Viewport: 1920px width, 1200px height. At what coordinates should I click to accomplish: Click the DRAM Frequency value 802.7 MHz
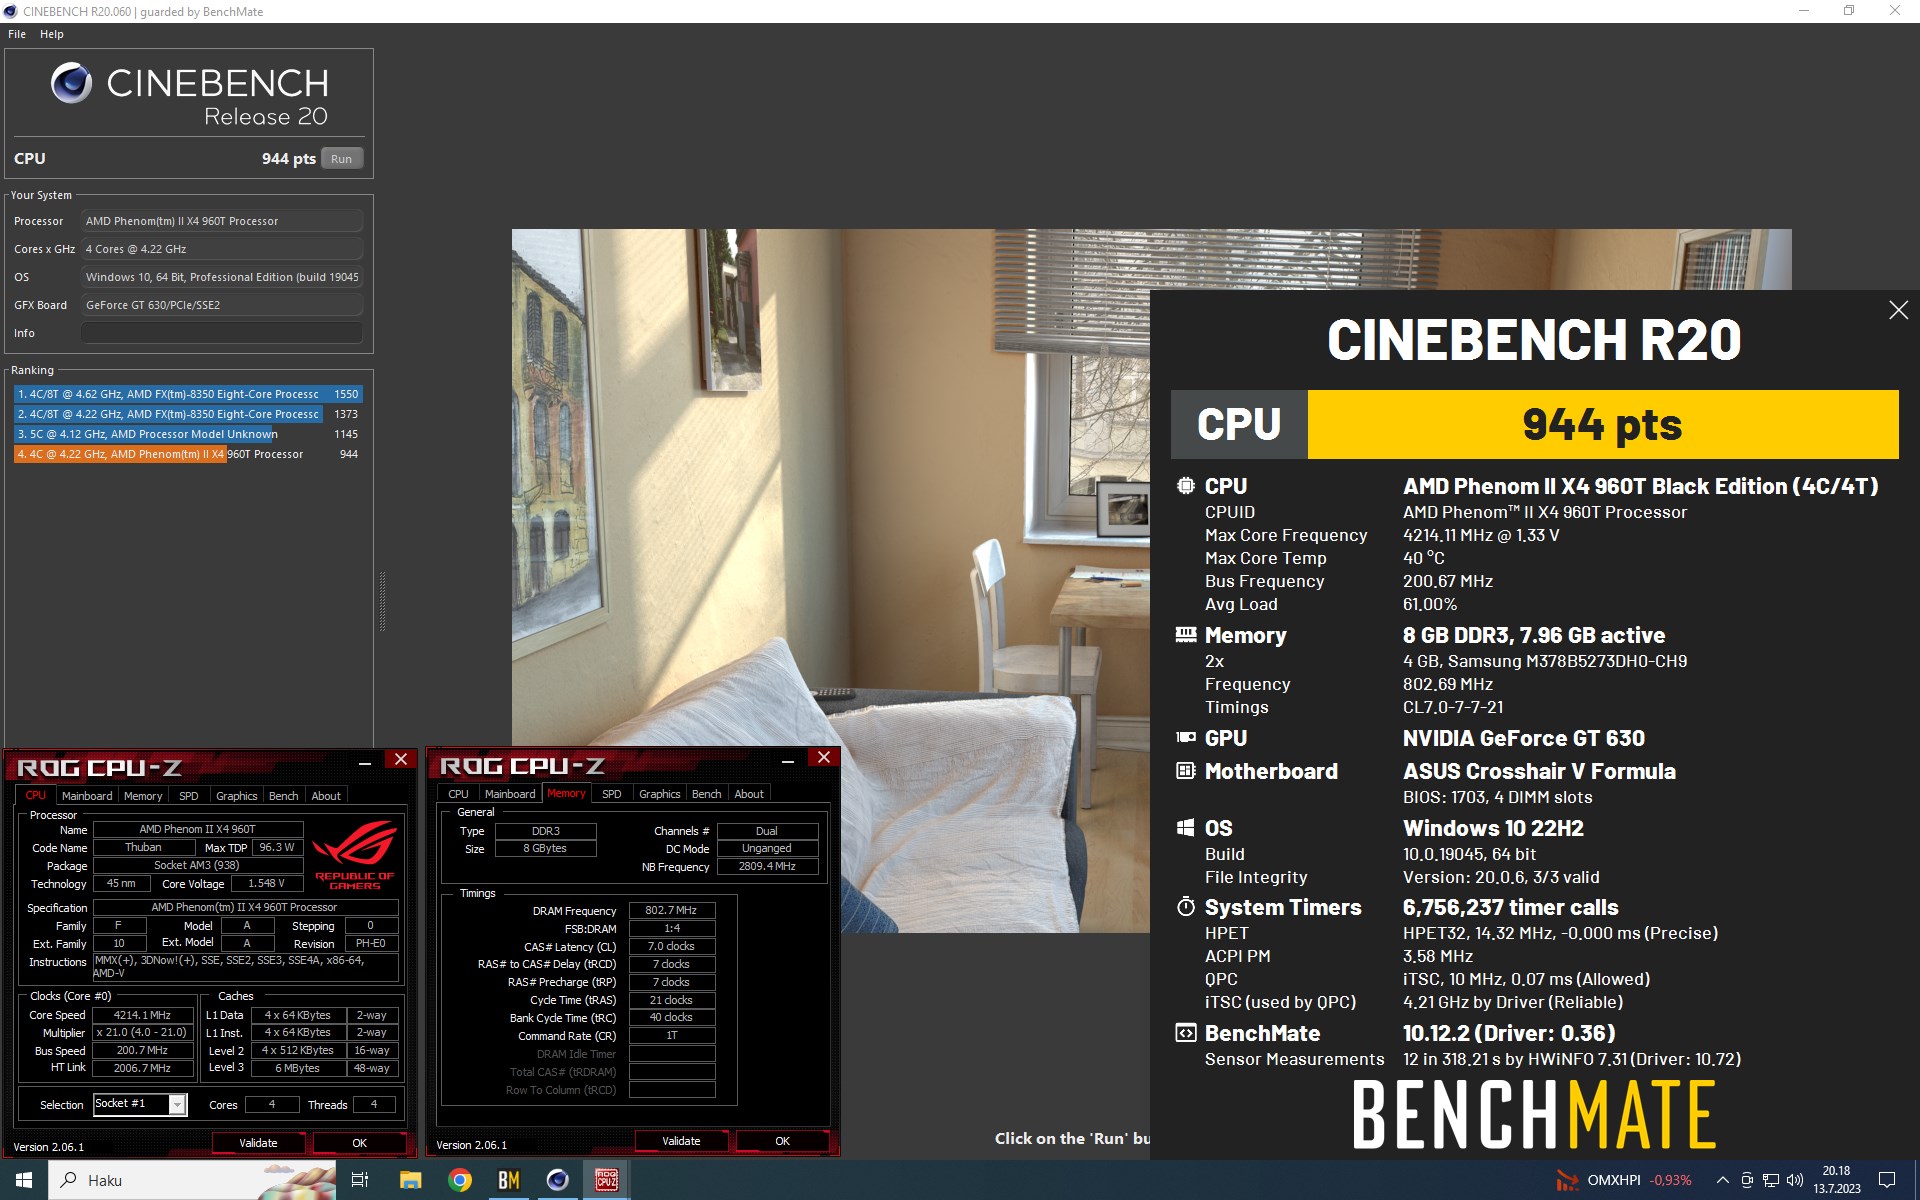coord(671,910)
